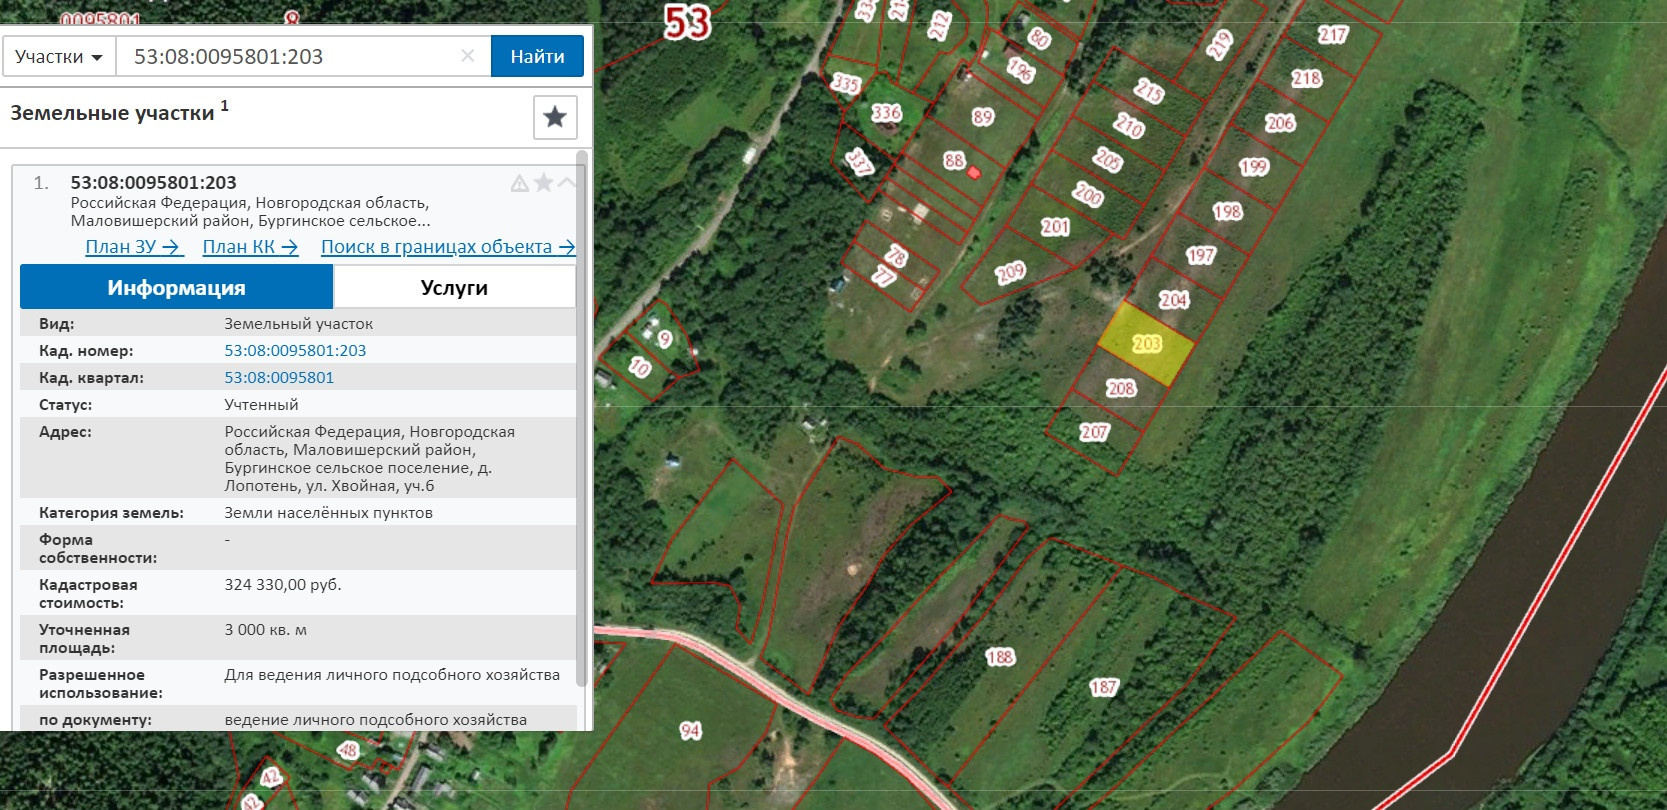The image size is (1667, 810).
Task: Click the large region label 53 on map
Action: [x=688, y=22]
